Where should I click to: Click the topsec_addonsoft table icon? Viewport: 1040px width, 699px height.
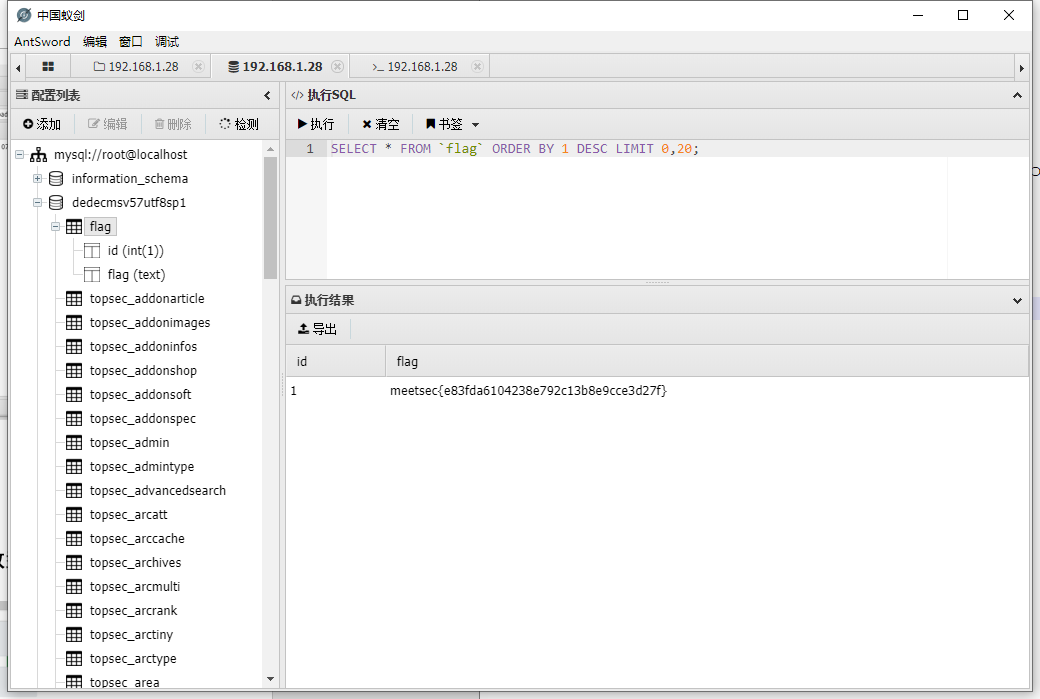click(74, 395)
